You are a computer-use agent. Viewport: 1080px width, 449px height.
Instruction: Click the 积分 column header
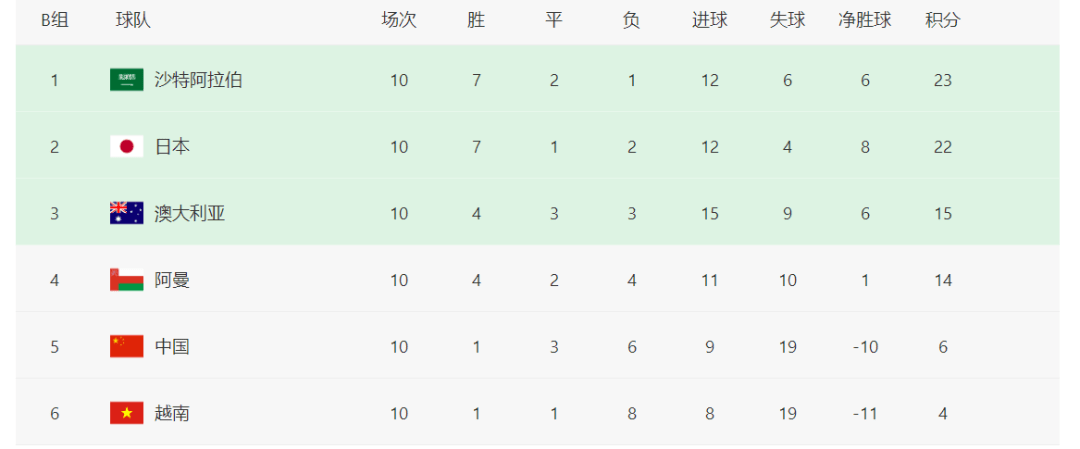click(942, 21)
